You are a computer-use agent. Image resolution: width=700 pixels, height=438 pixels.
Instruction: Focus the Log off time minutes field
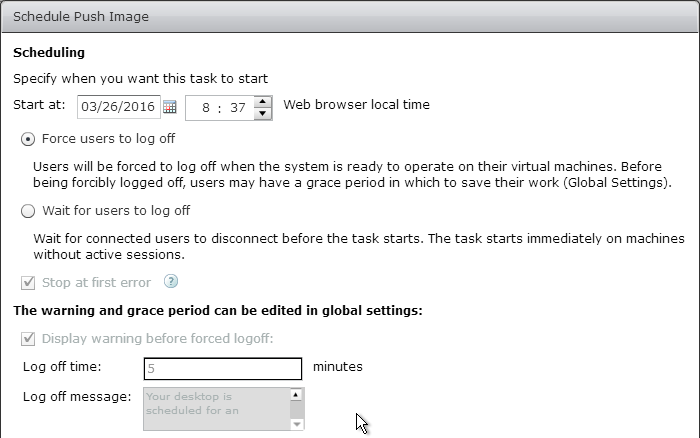tap(222, 368)
